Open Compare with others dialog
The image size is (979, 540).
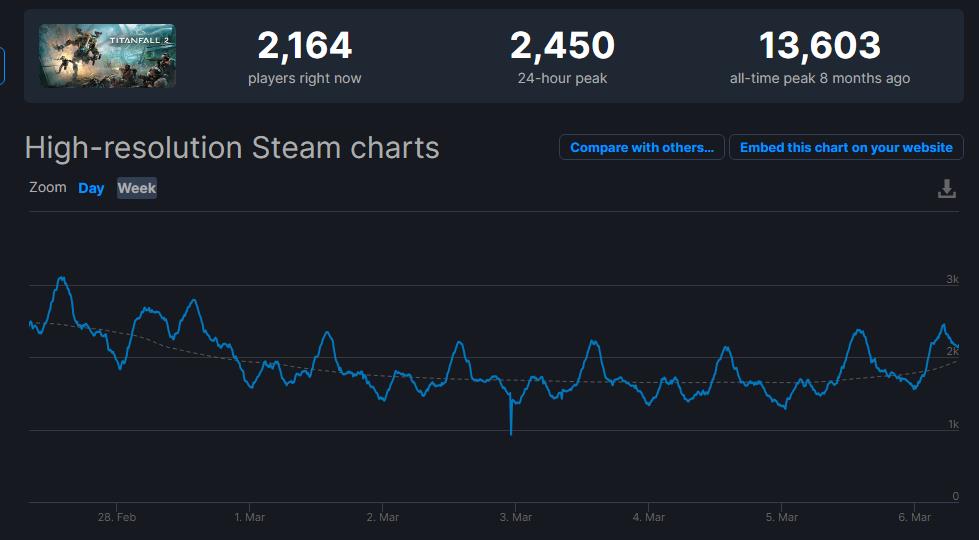tap(641, 147)
